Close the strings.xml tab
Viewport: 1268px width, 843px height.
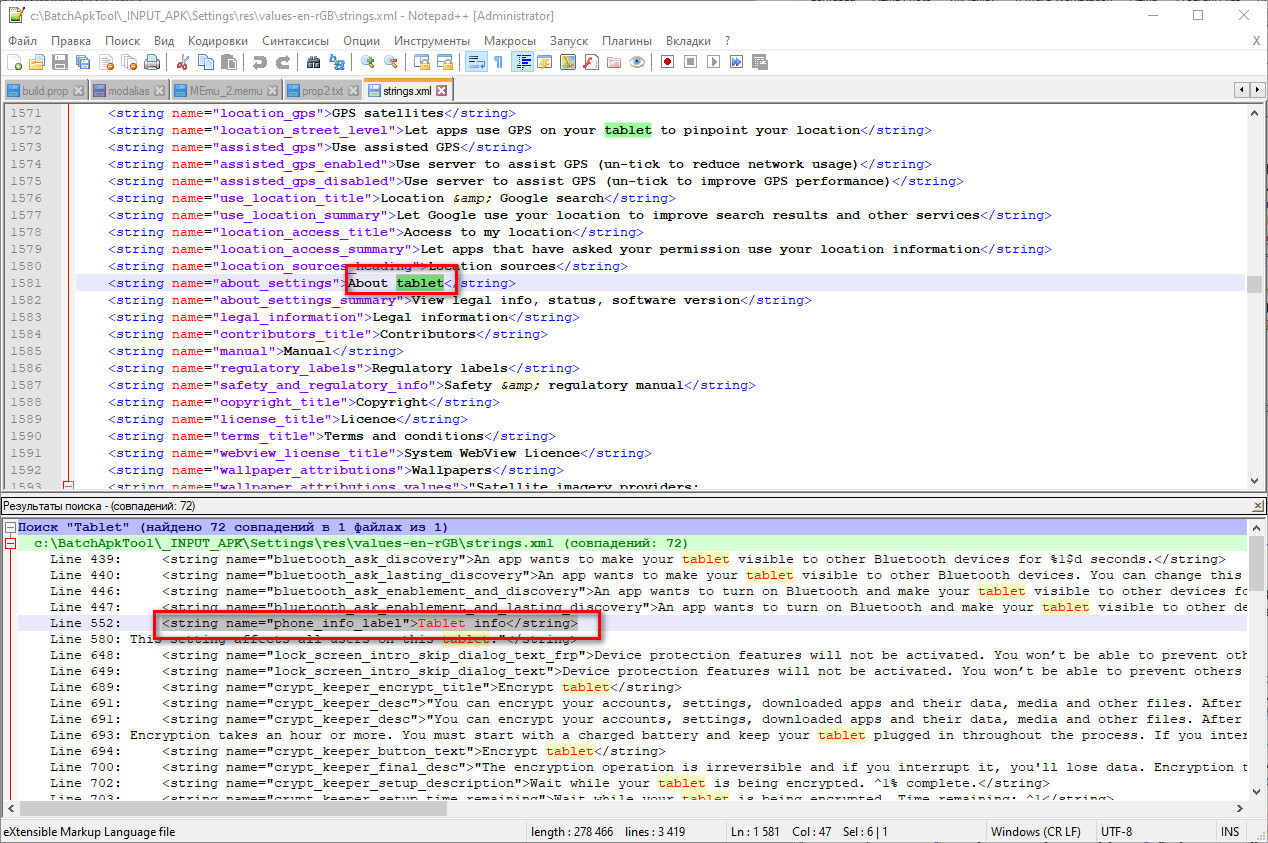click(442, 91)
